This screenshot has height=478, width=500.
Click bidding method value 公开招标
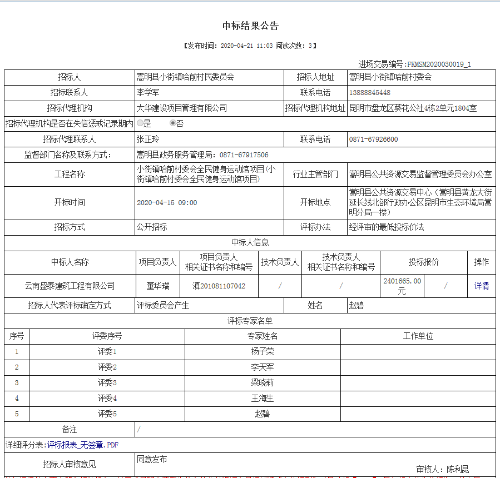click(152, 227)
